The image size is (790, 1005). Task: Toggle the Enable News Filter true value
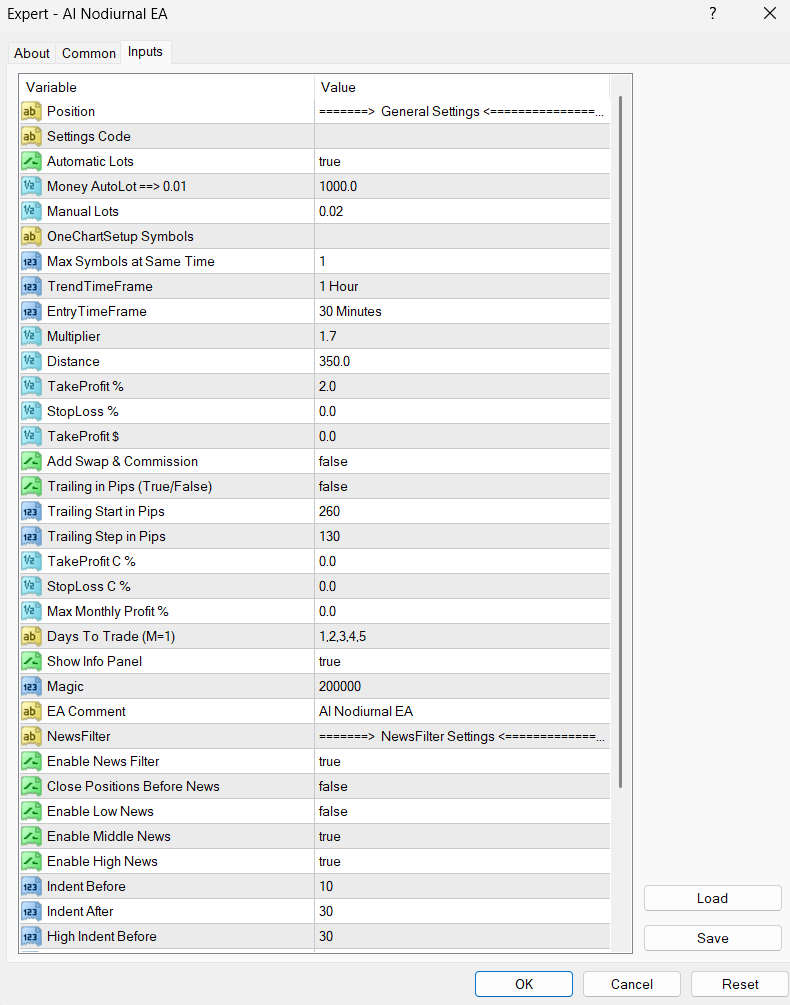(x=460, y=762)
